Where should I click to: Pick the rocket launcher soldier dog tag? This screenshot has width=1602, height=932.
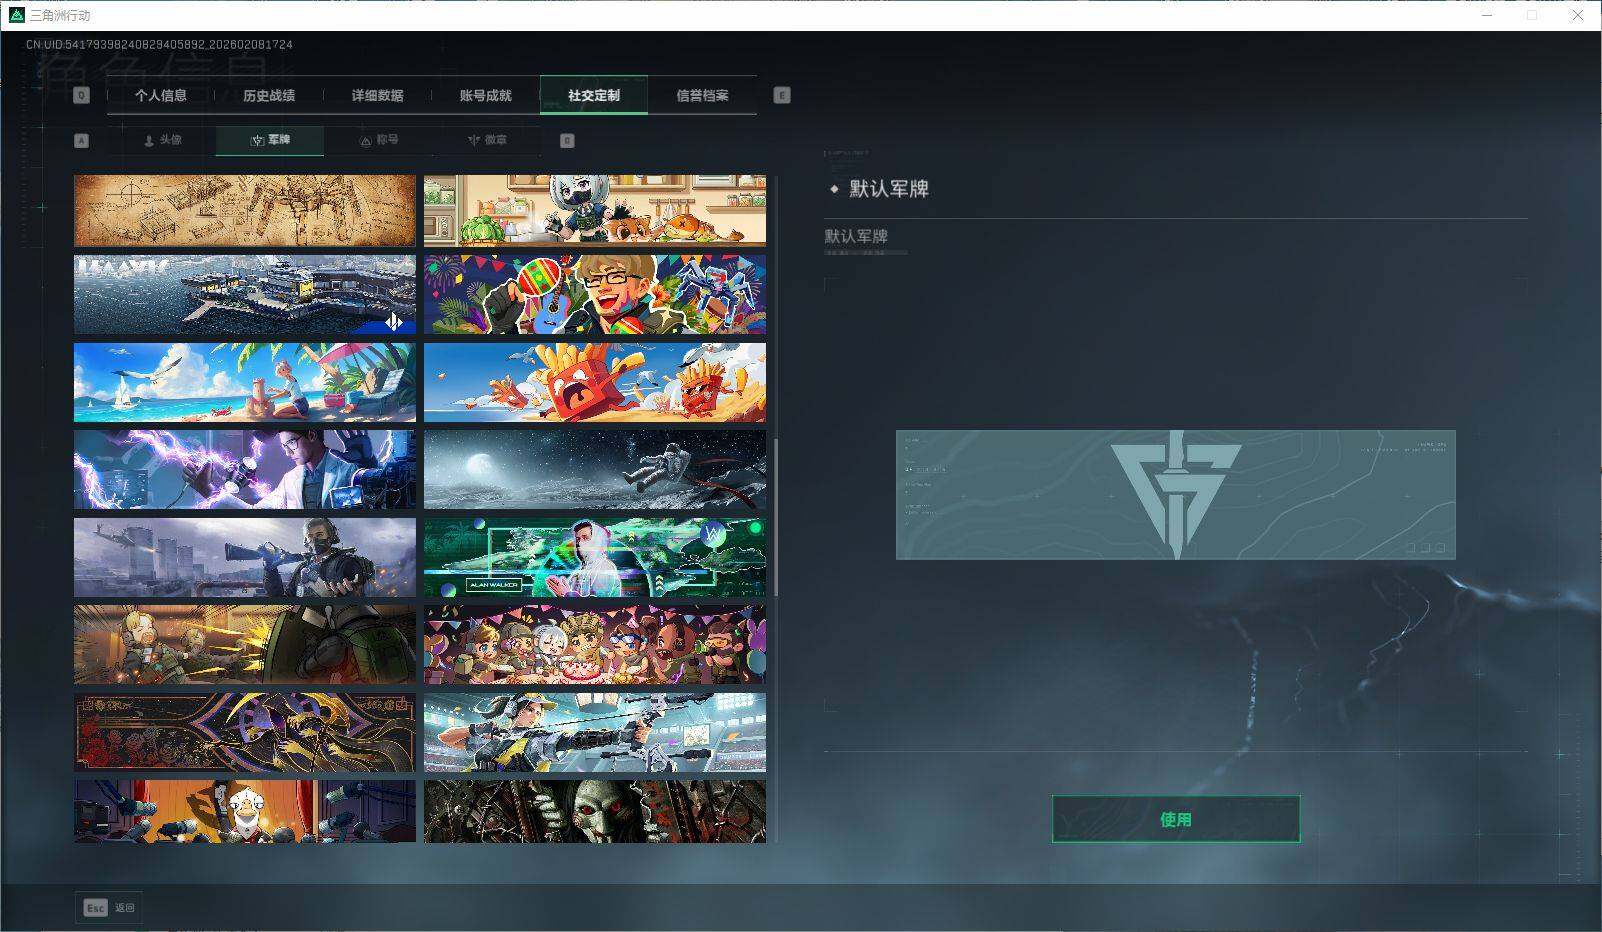click(x=245, y=557)
